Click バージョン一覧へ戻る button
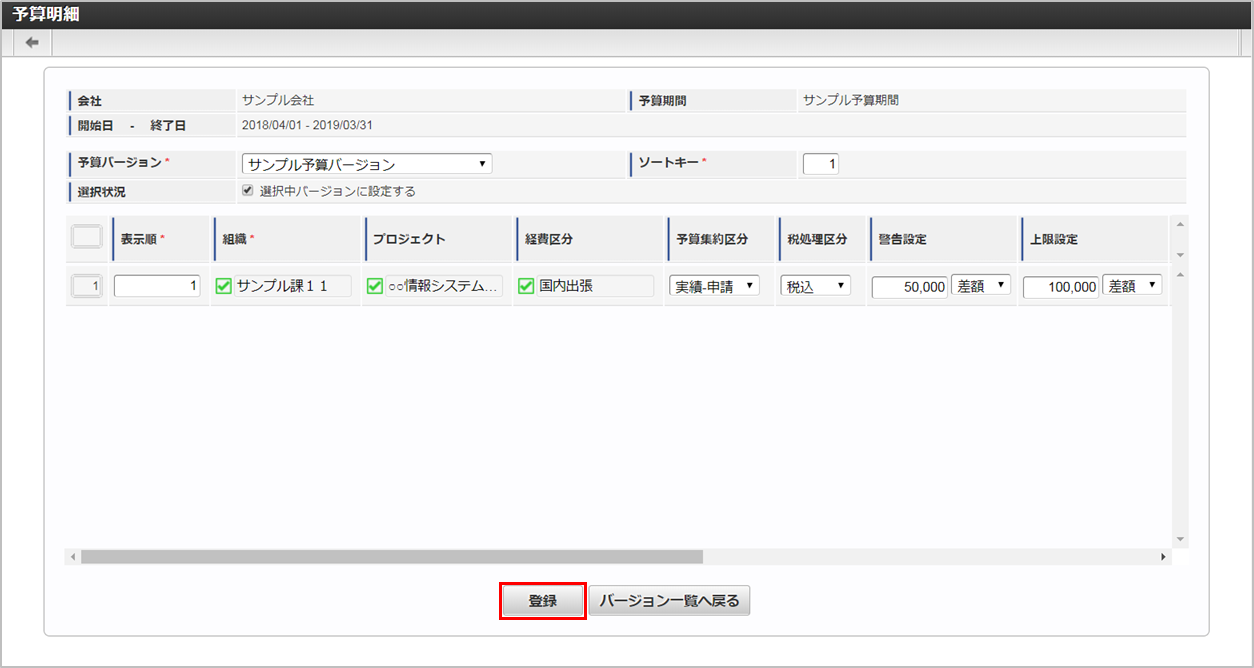 (669, 601)
